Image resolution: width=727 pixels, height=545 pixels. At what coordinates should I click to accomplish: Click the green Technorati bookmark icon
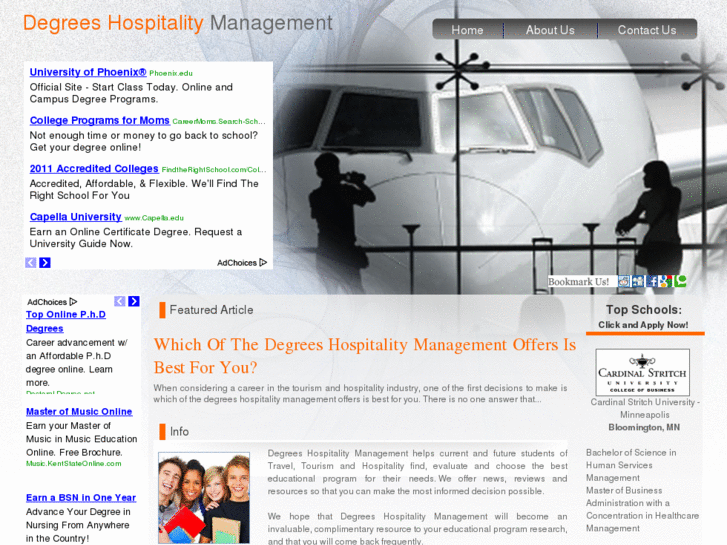coord(680,281)
